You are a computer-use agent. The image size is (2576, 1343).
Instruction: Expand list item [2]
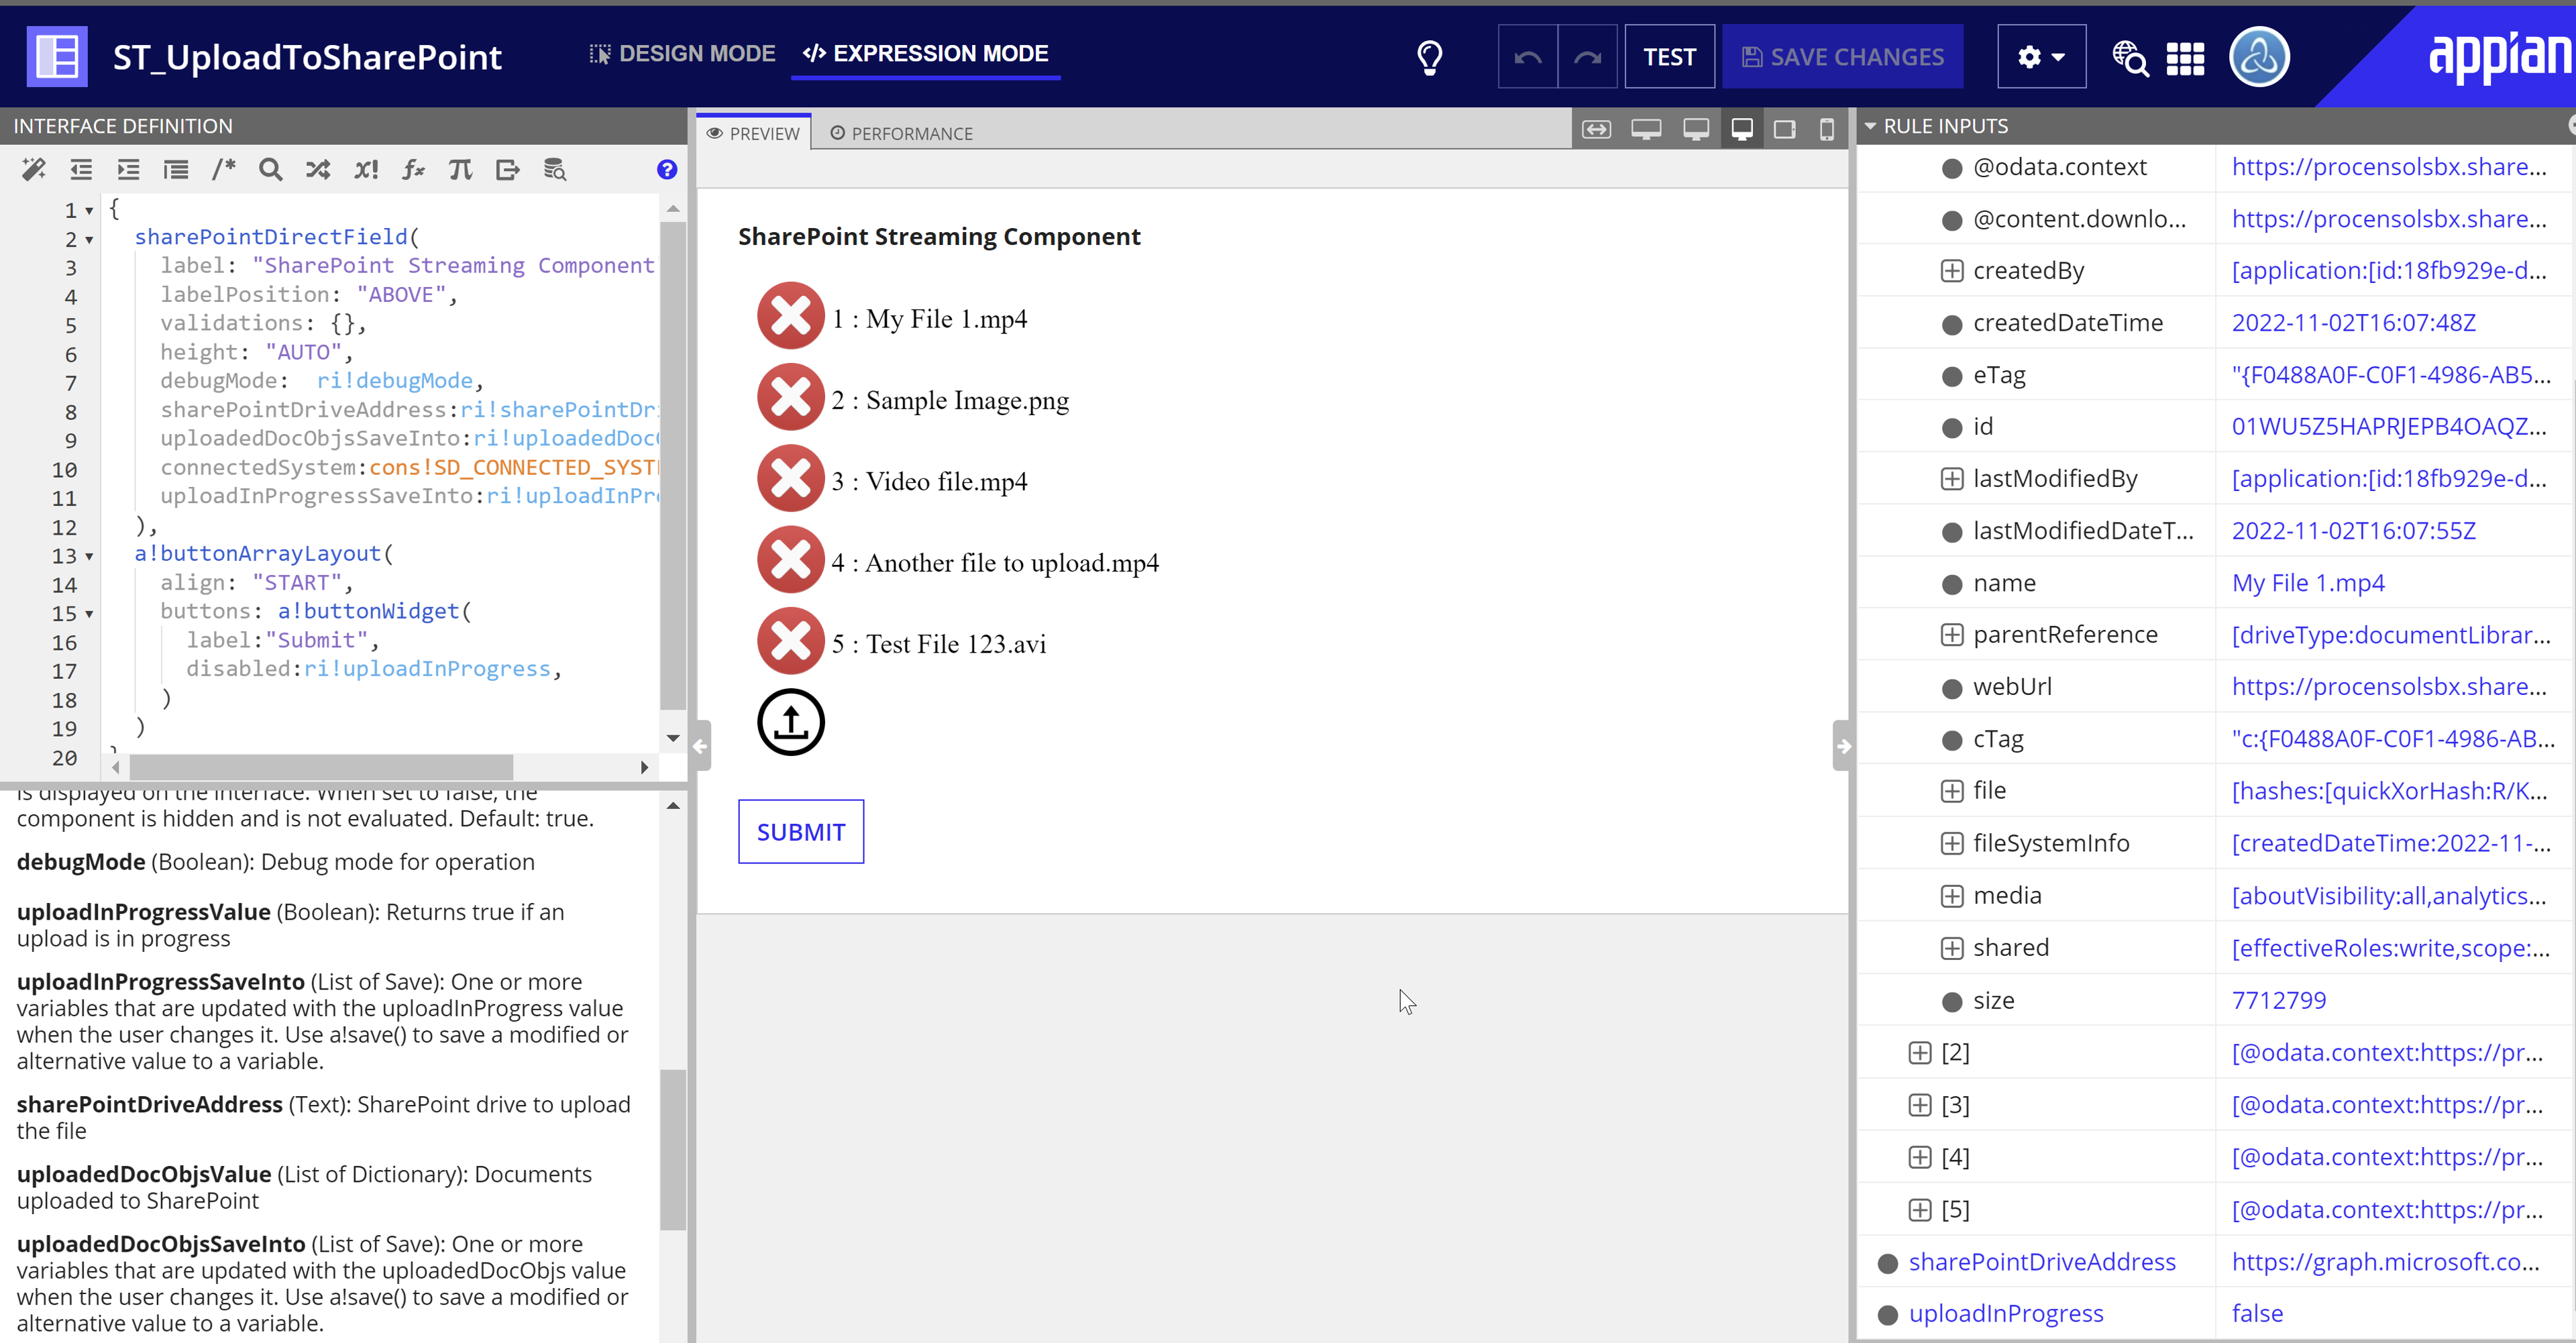point(1919,1053)
